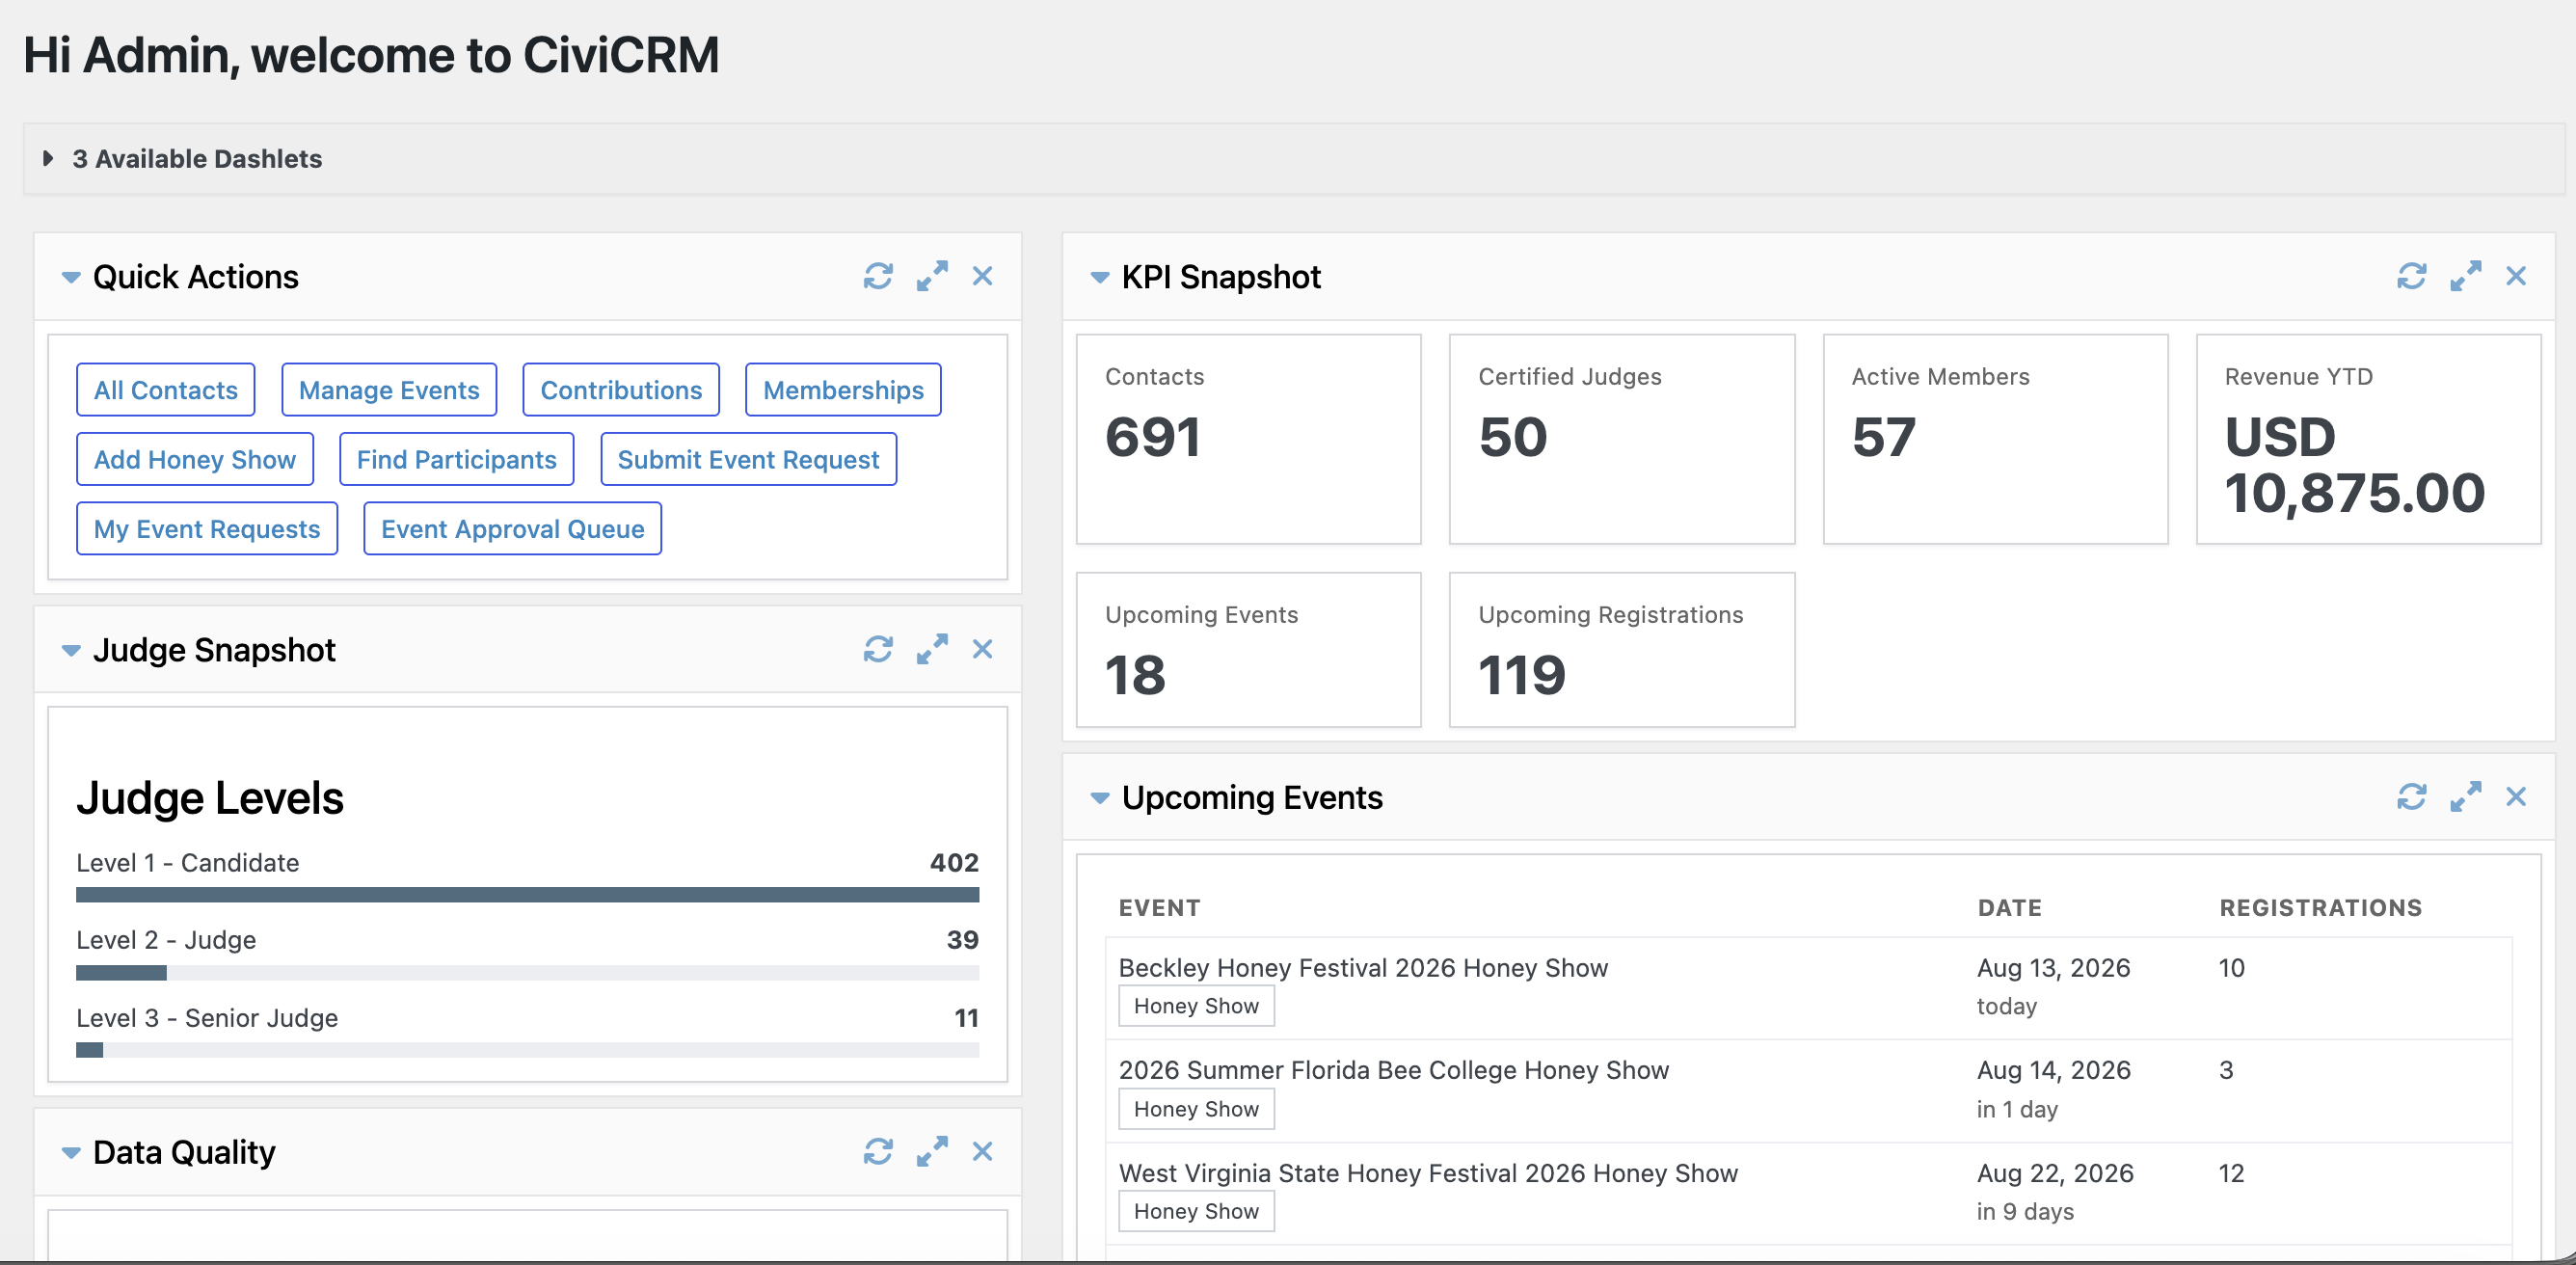
Task: Click the Level 1 - Candidate progress bar
Action: pos(528,895)
